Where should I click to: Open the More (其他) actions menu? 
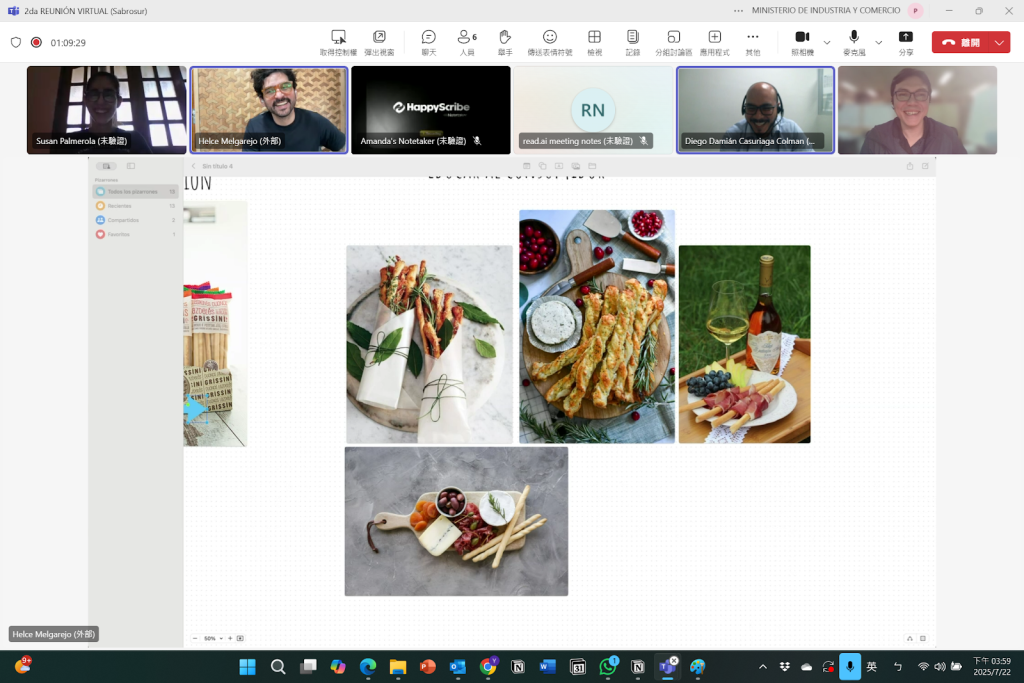pos(752,42)
